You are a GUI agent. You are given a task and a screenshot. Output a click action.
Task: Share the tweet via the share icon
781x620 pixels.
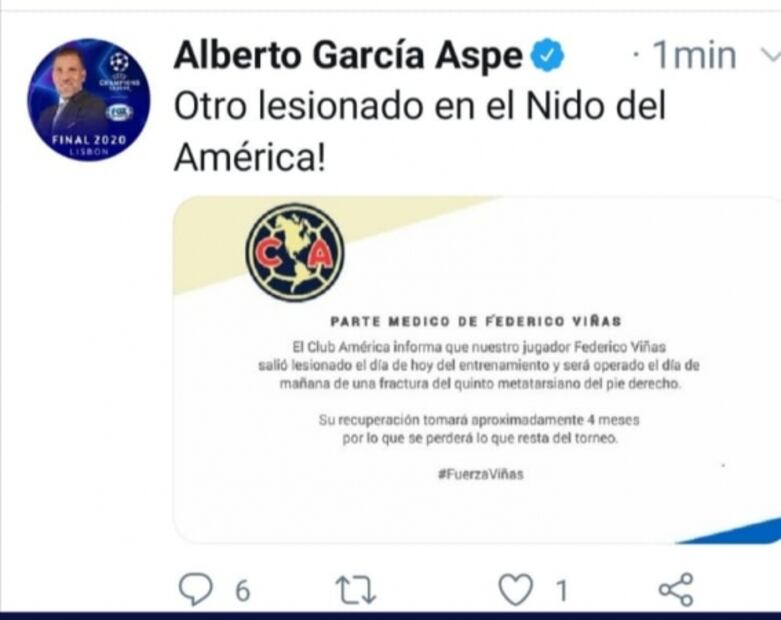[x=676, y=589]
